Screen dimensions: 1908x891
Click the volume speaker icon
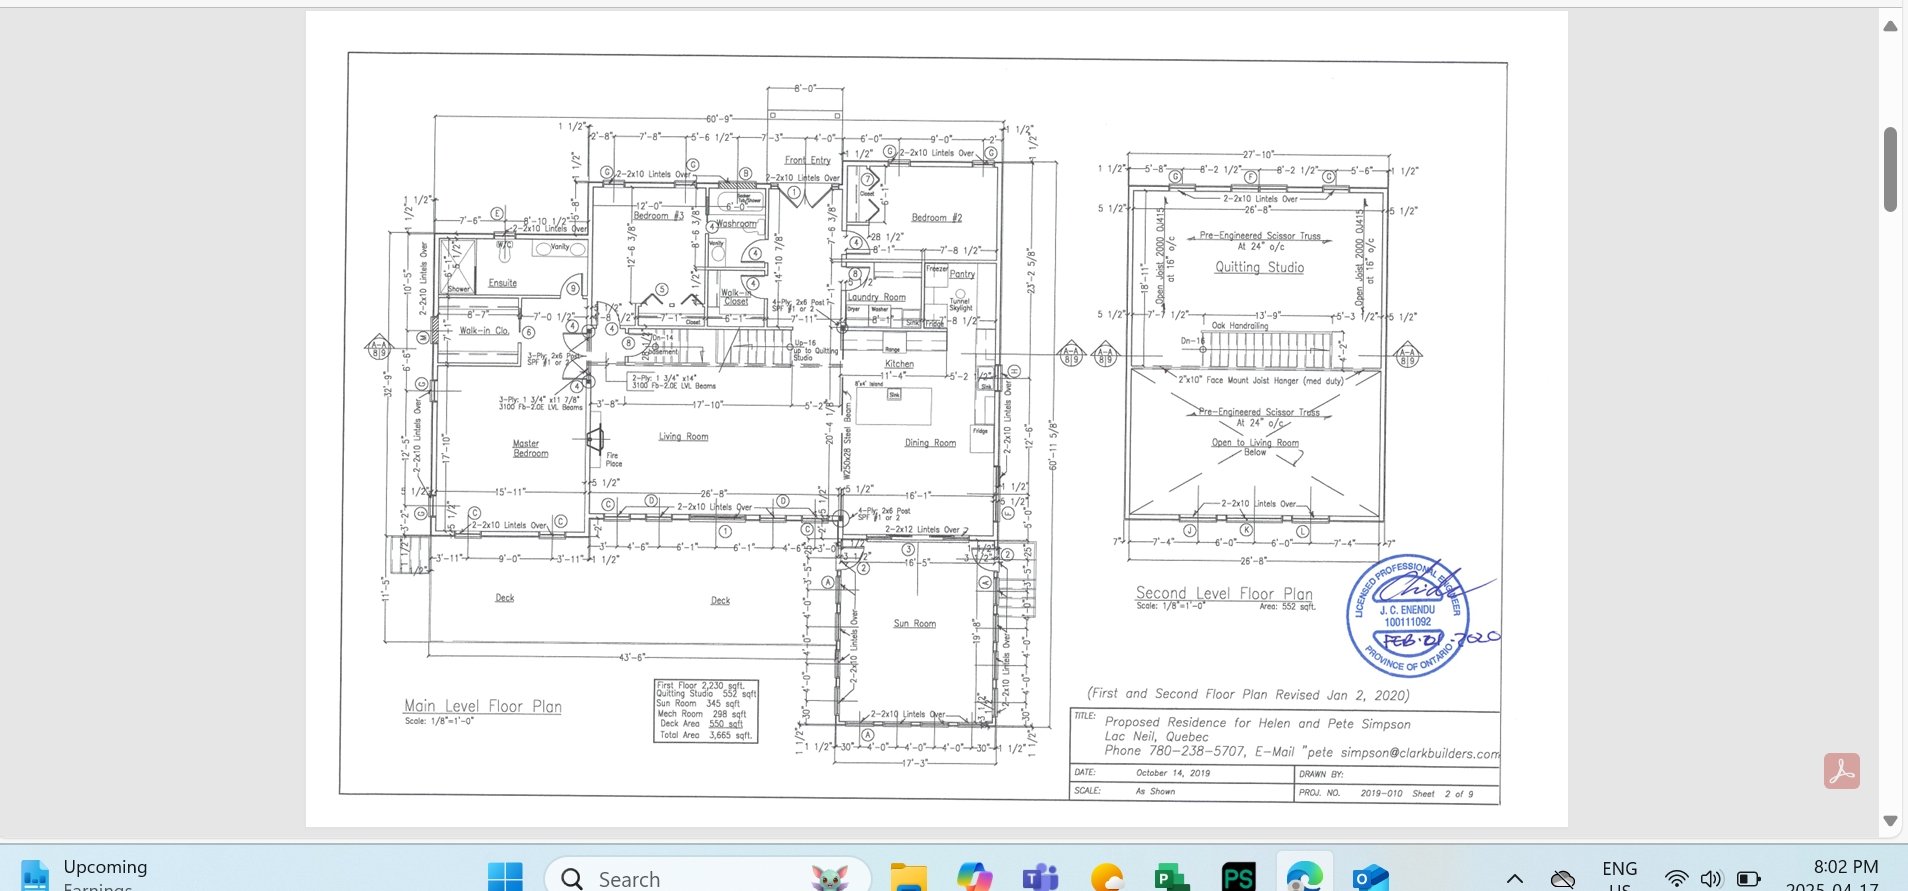click(x=1711, y=878)
